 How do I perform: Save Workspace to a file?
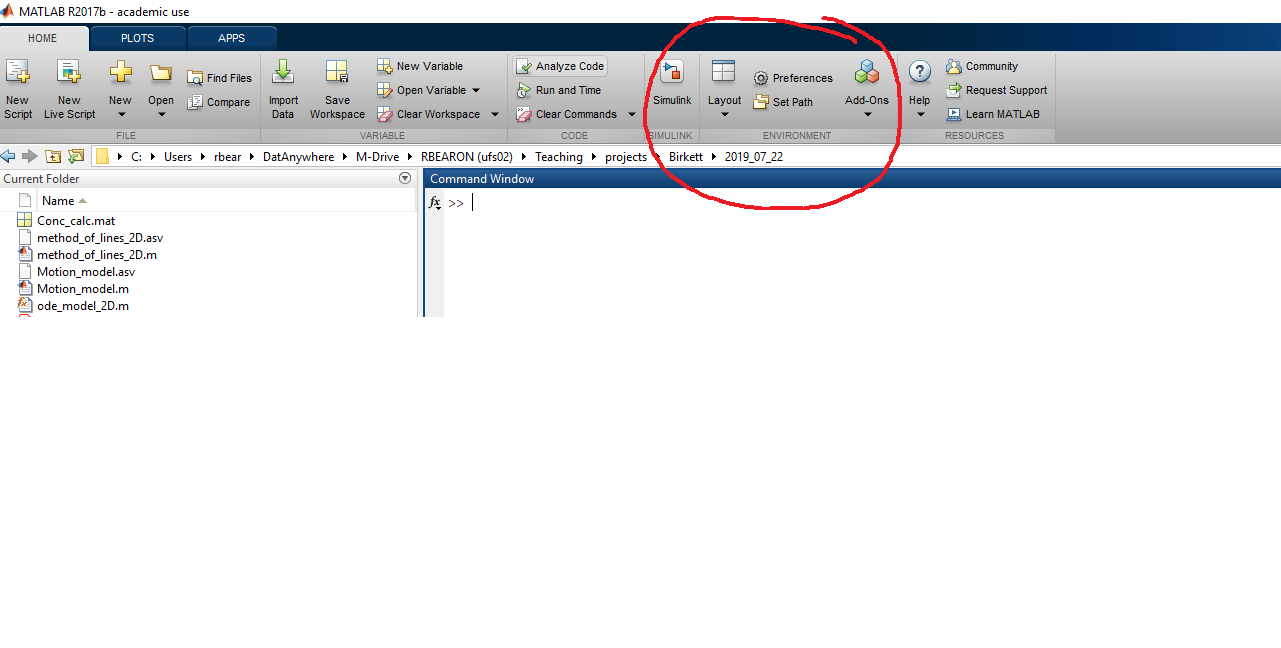pos(337,89)
